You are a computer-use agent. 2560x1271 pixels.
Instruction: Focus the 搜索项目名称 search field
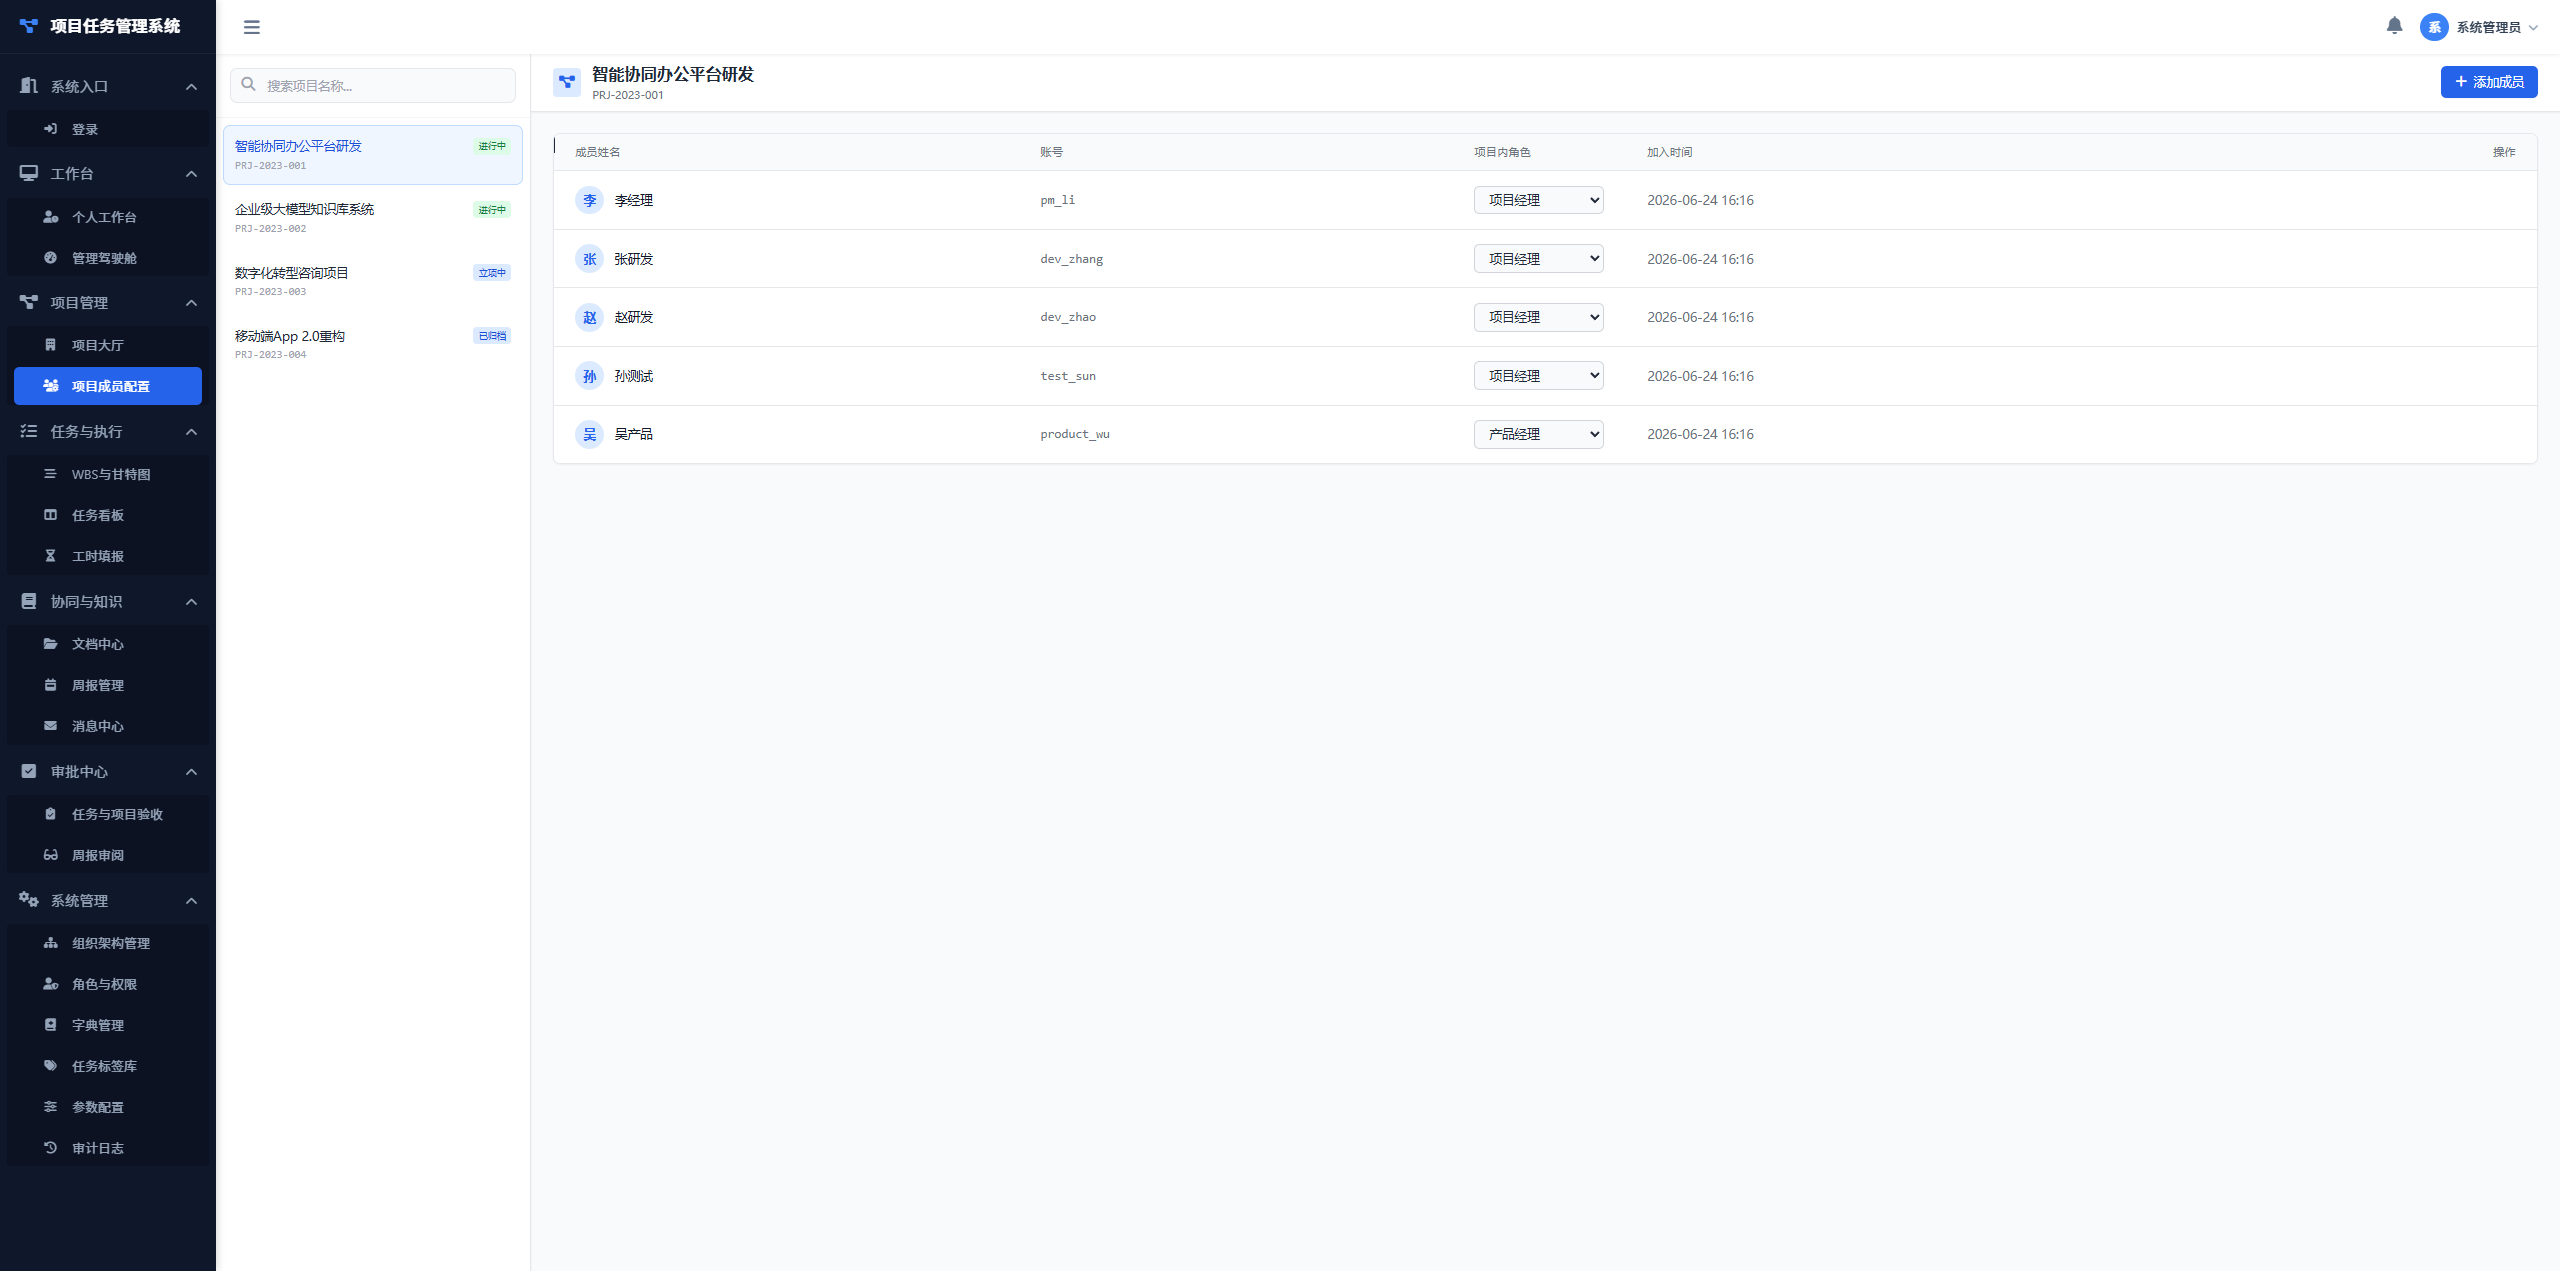tap(372, 85)
